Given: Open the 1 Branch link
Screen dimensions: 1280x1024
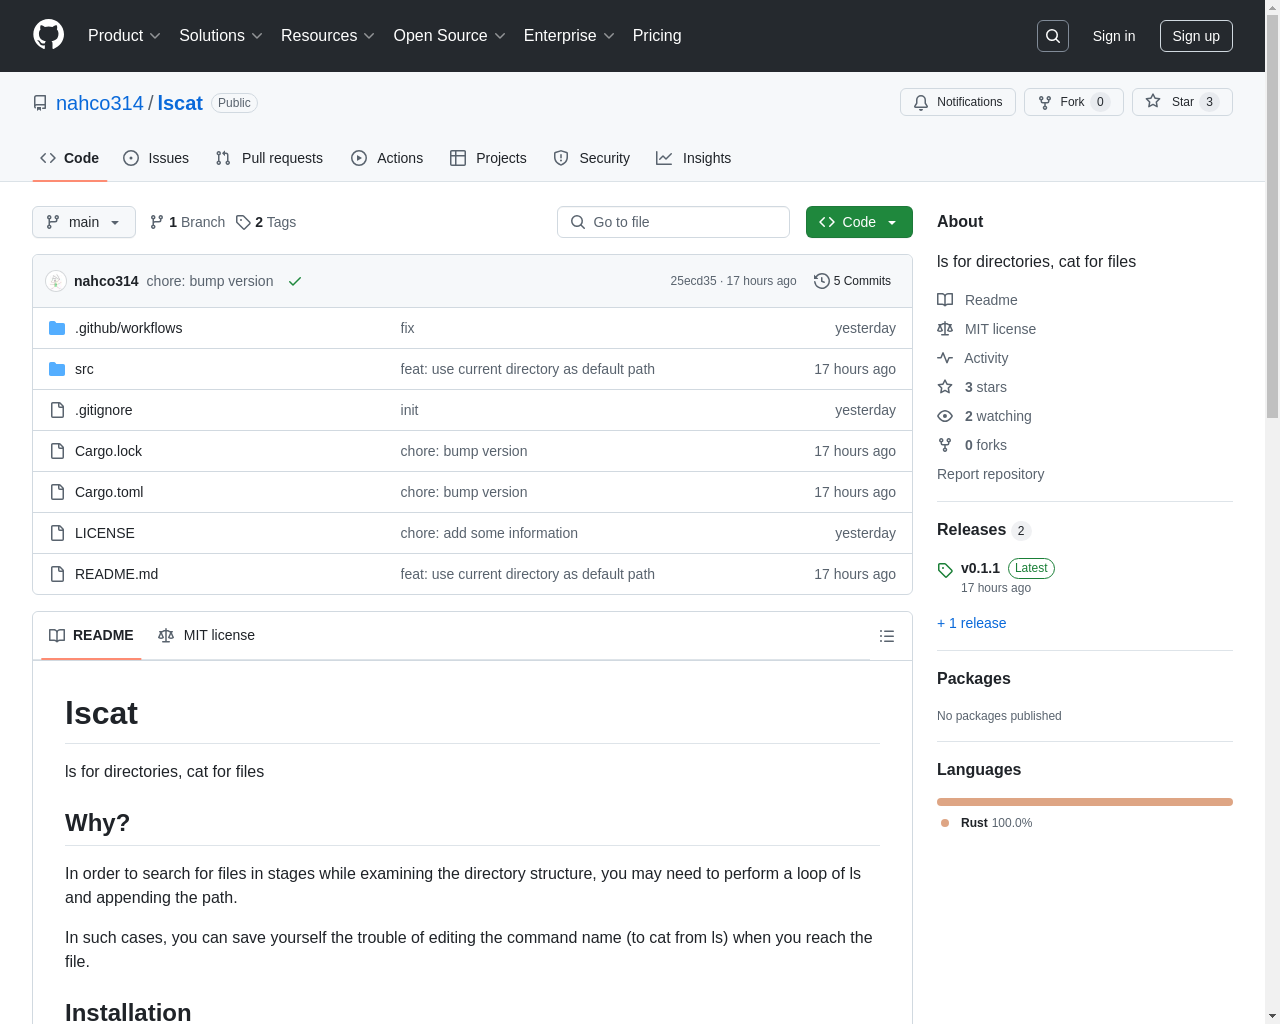Looking at the screenshot, I should click(x=187, y=222).
